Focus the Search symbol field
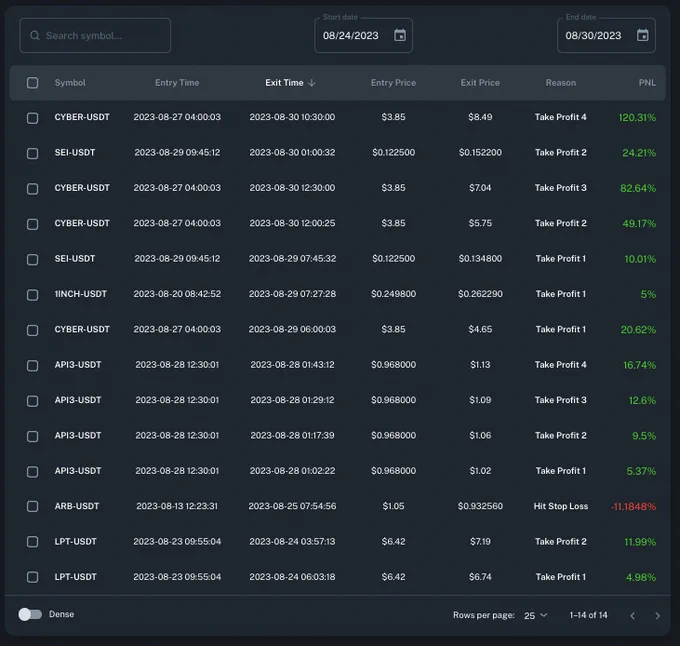Viewport: 680px width, 646px height. point(95,36)
